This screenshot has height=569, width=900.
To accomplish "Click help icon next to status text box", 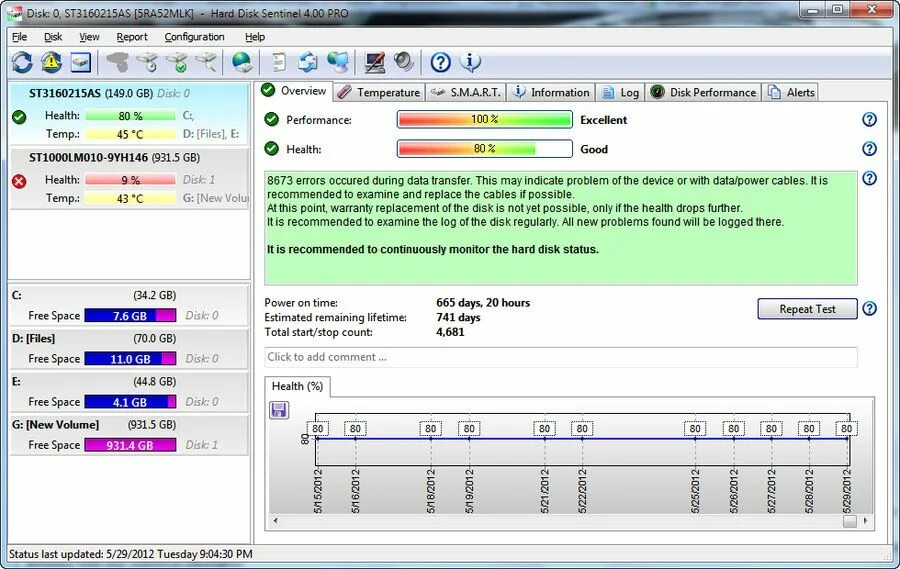I will [870, 178].
